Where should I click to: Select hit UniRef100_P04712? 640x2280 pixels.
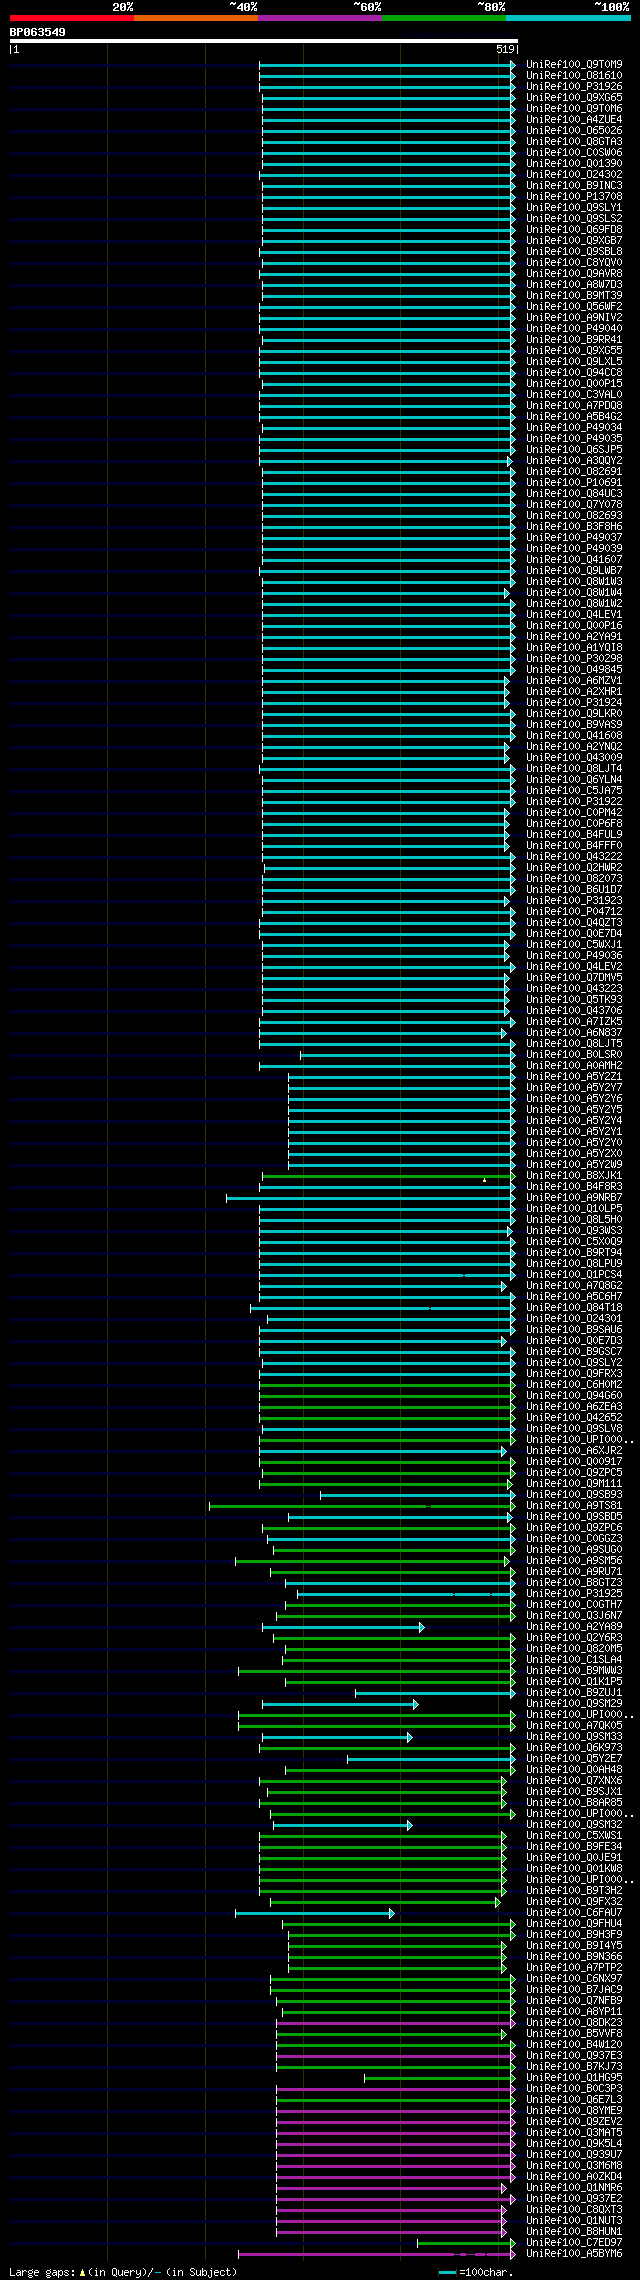pos(574,912)
